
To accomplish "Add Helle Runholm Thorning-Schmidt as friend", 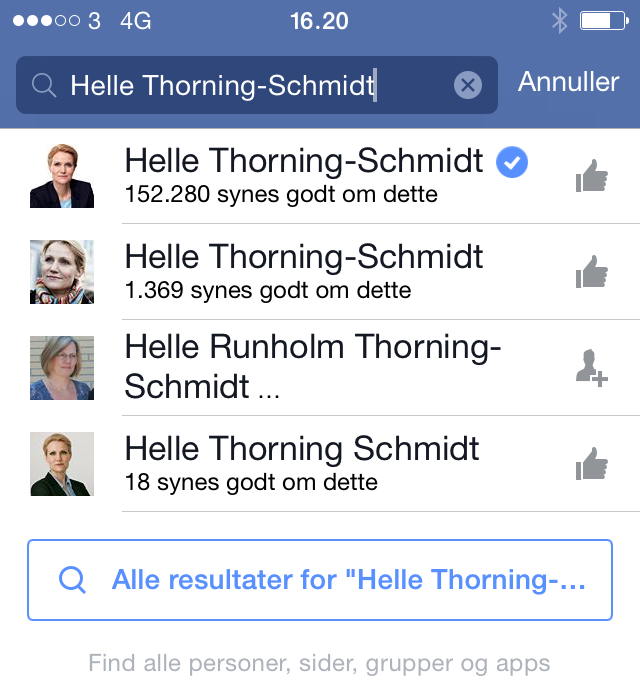I will (x=592, y=368).
